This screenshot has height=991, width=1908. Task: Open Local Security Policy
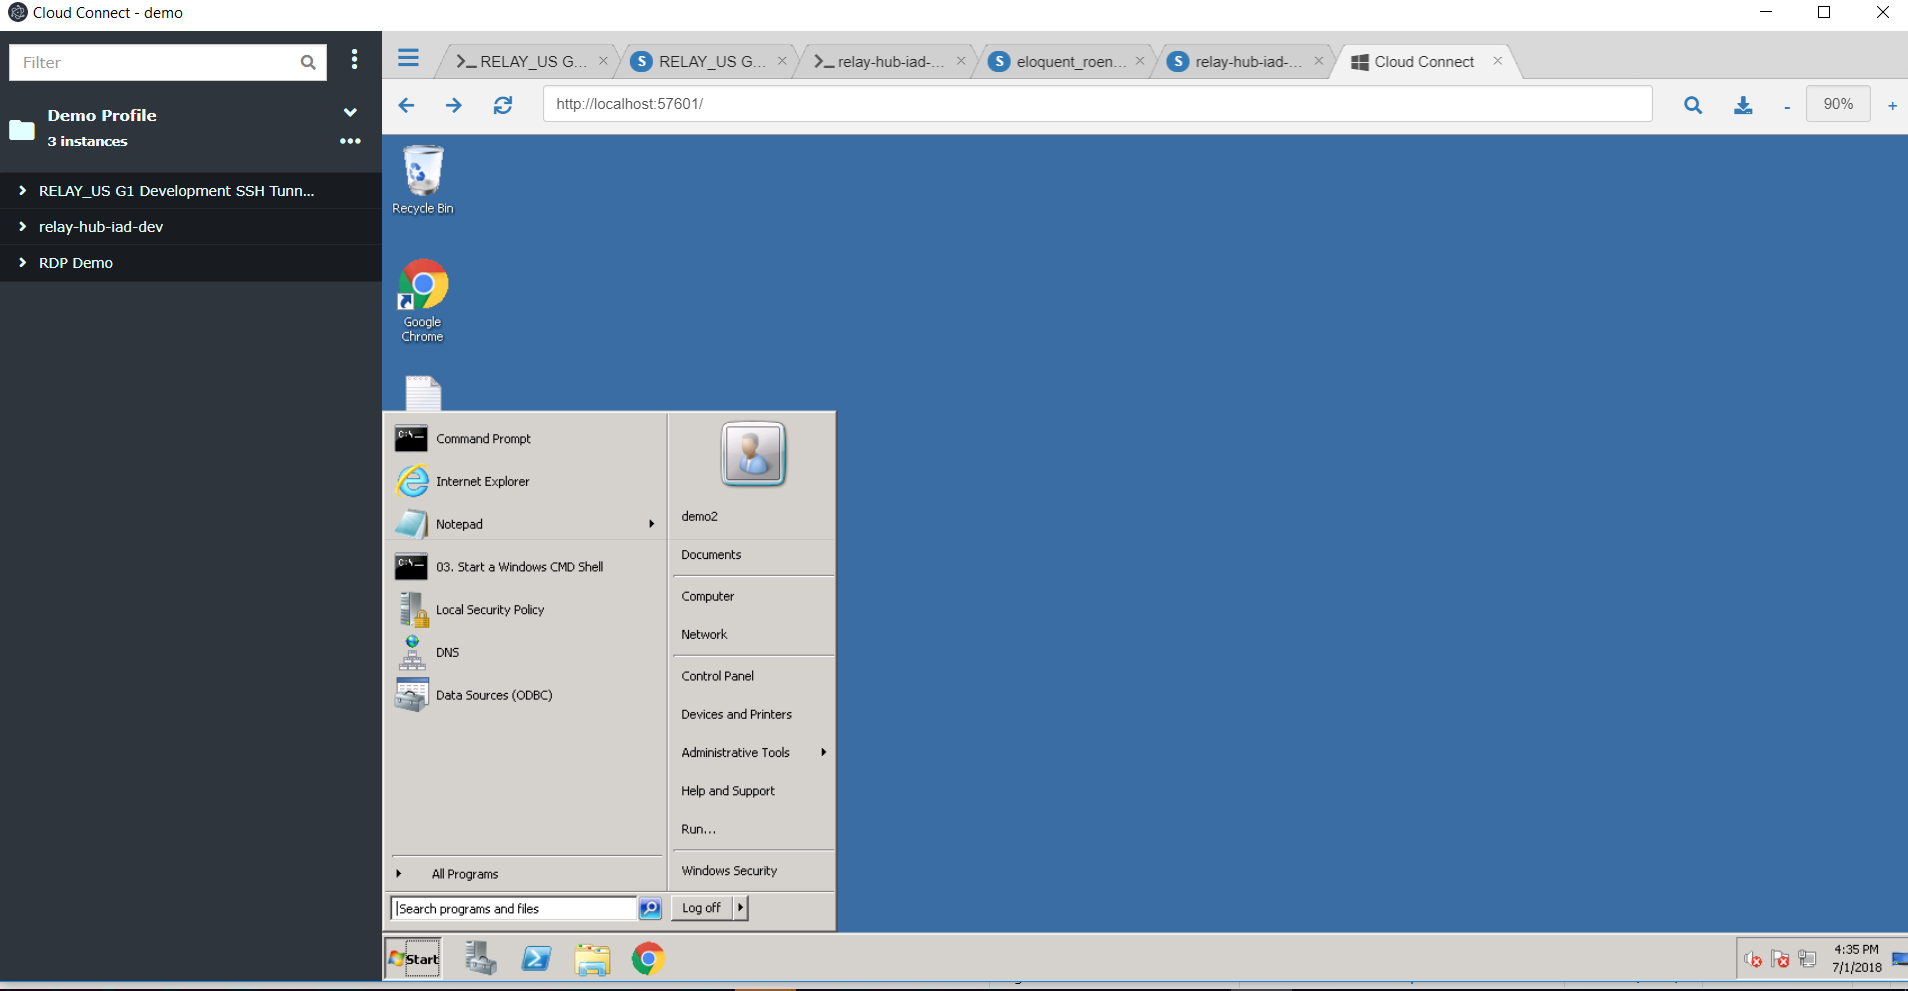[x=527, y=610]
